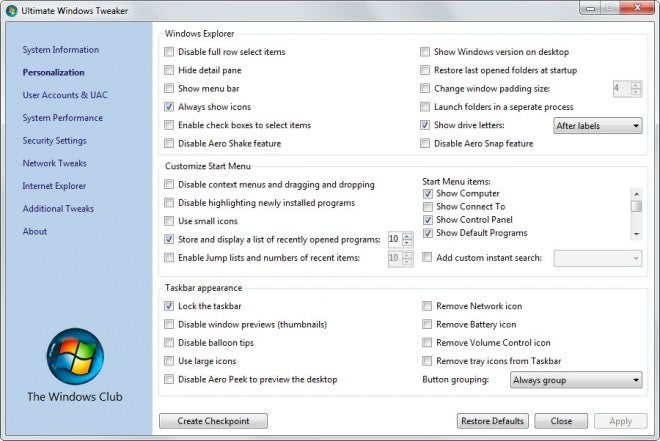Screen dimensions: 660x441
Task: Click the Ultimate Windows Tweaker title bar icon
Action: tap(11, 9)
